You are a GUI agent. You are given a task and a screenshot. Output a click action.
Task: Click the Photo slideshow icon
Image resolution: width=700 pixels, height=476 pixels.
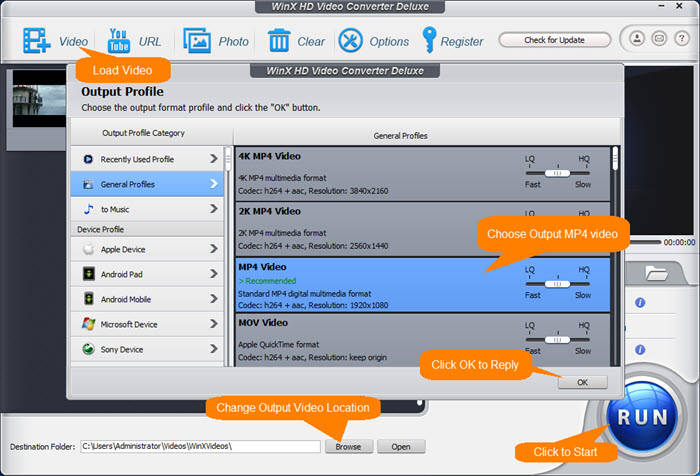[x=197, y=41]
